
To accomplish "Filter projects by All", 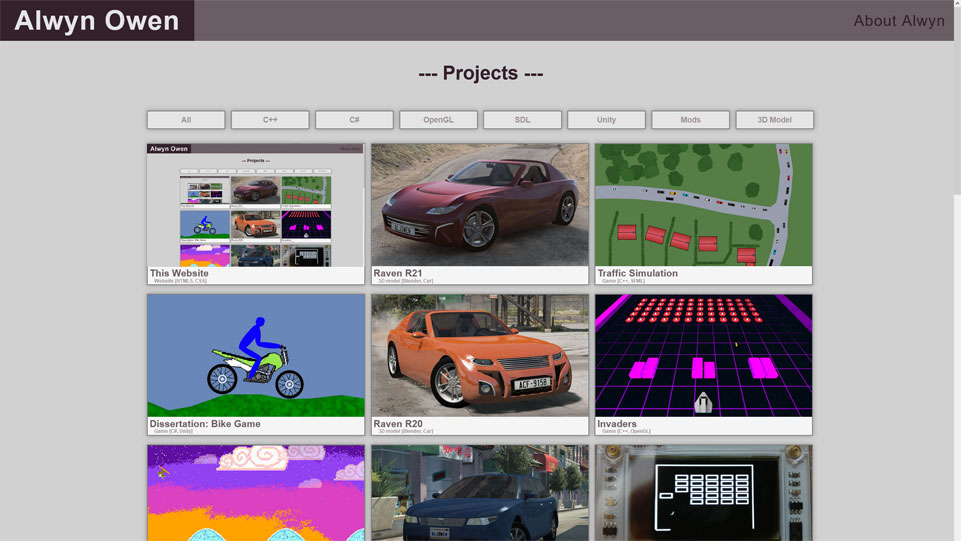I will pos(186,119).
